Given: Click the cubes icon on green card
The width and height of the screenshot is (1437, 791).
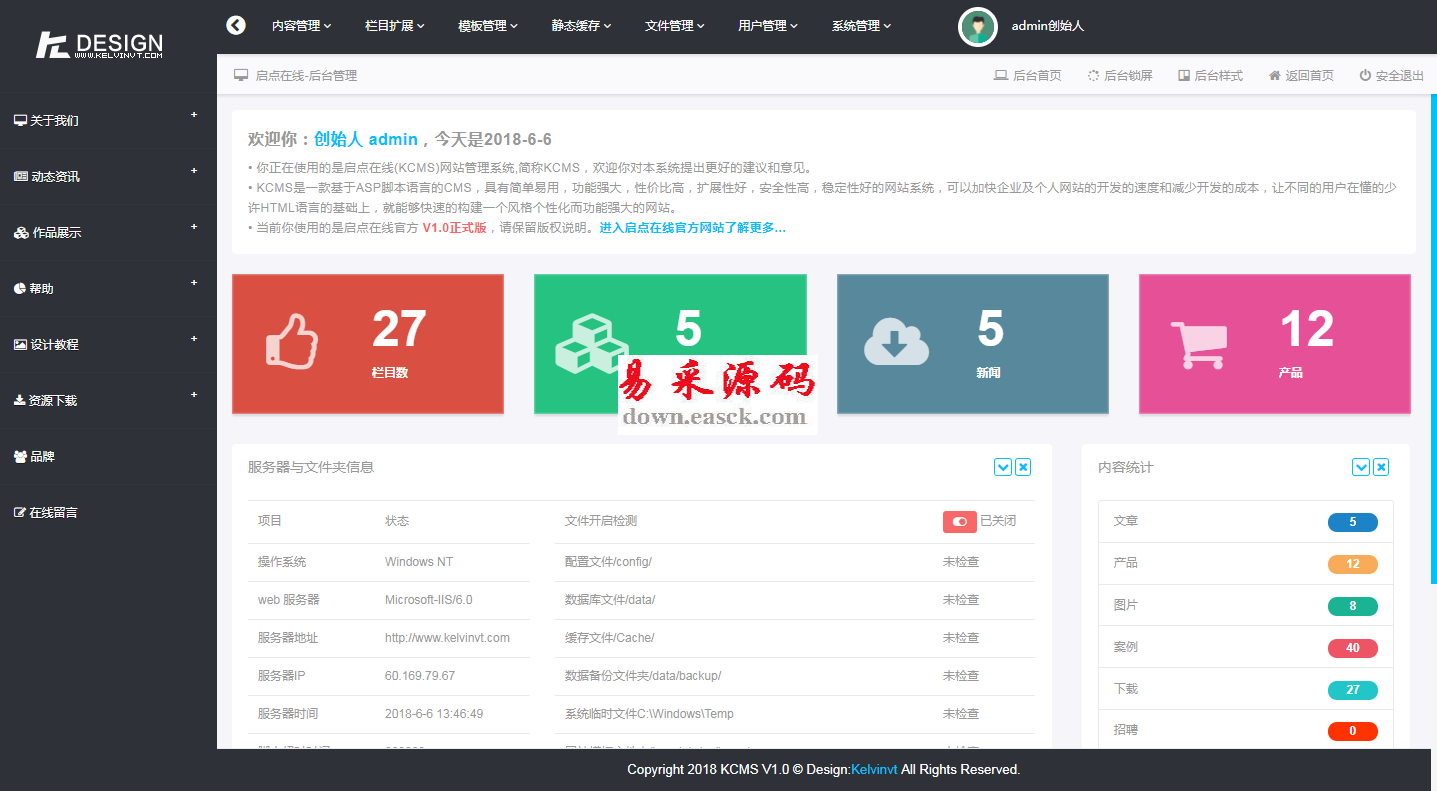Looking at the screenshot, I should 591,343.
